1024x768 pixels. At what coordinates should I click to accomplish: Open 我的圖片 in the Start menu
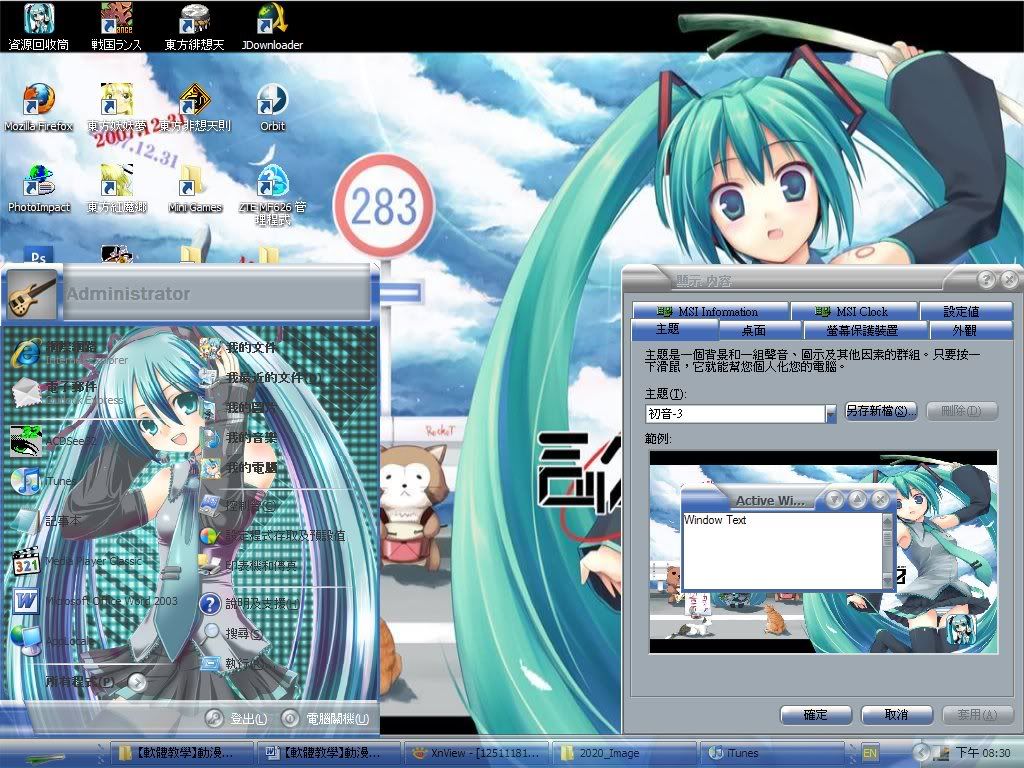click(240, 408)
